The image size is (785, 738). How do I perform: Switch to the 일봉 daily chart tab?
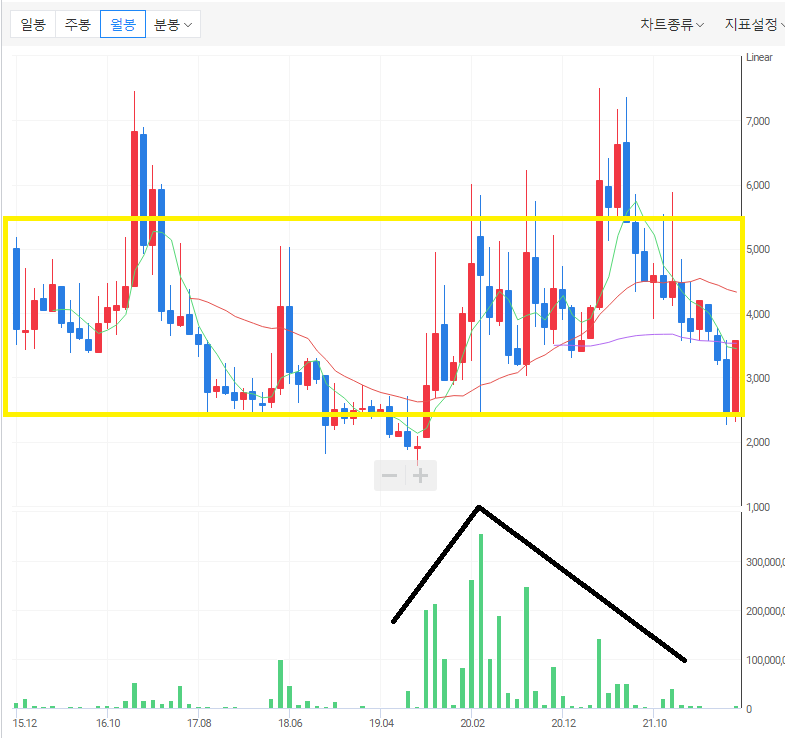point(33,24)
